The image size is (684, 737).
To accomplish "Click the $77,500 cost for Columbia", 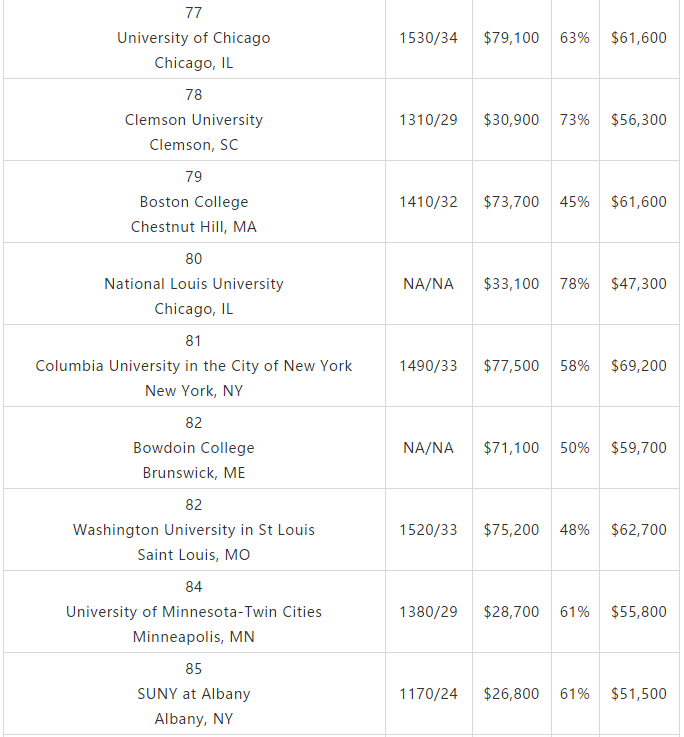I will [x=511, y=366].
